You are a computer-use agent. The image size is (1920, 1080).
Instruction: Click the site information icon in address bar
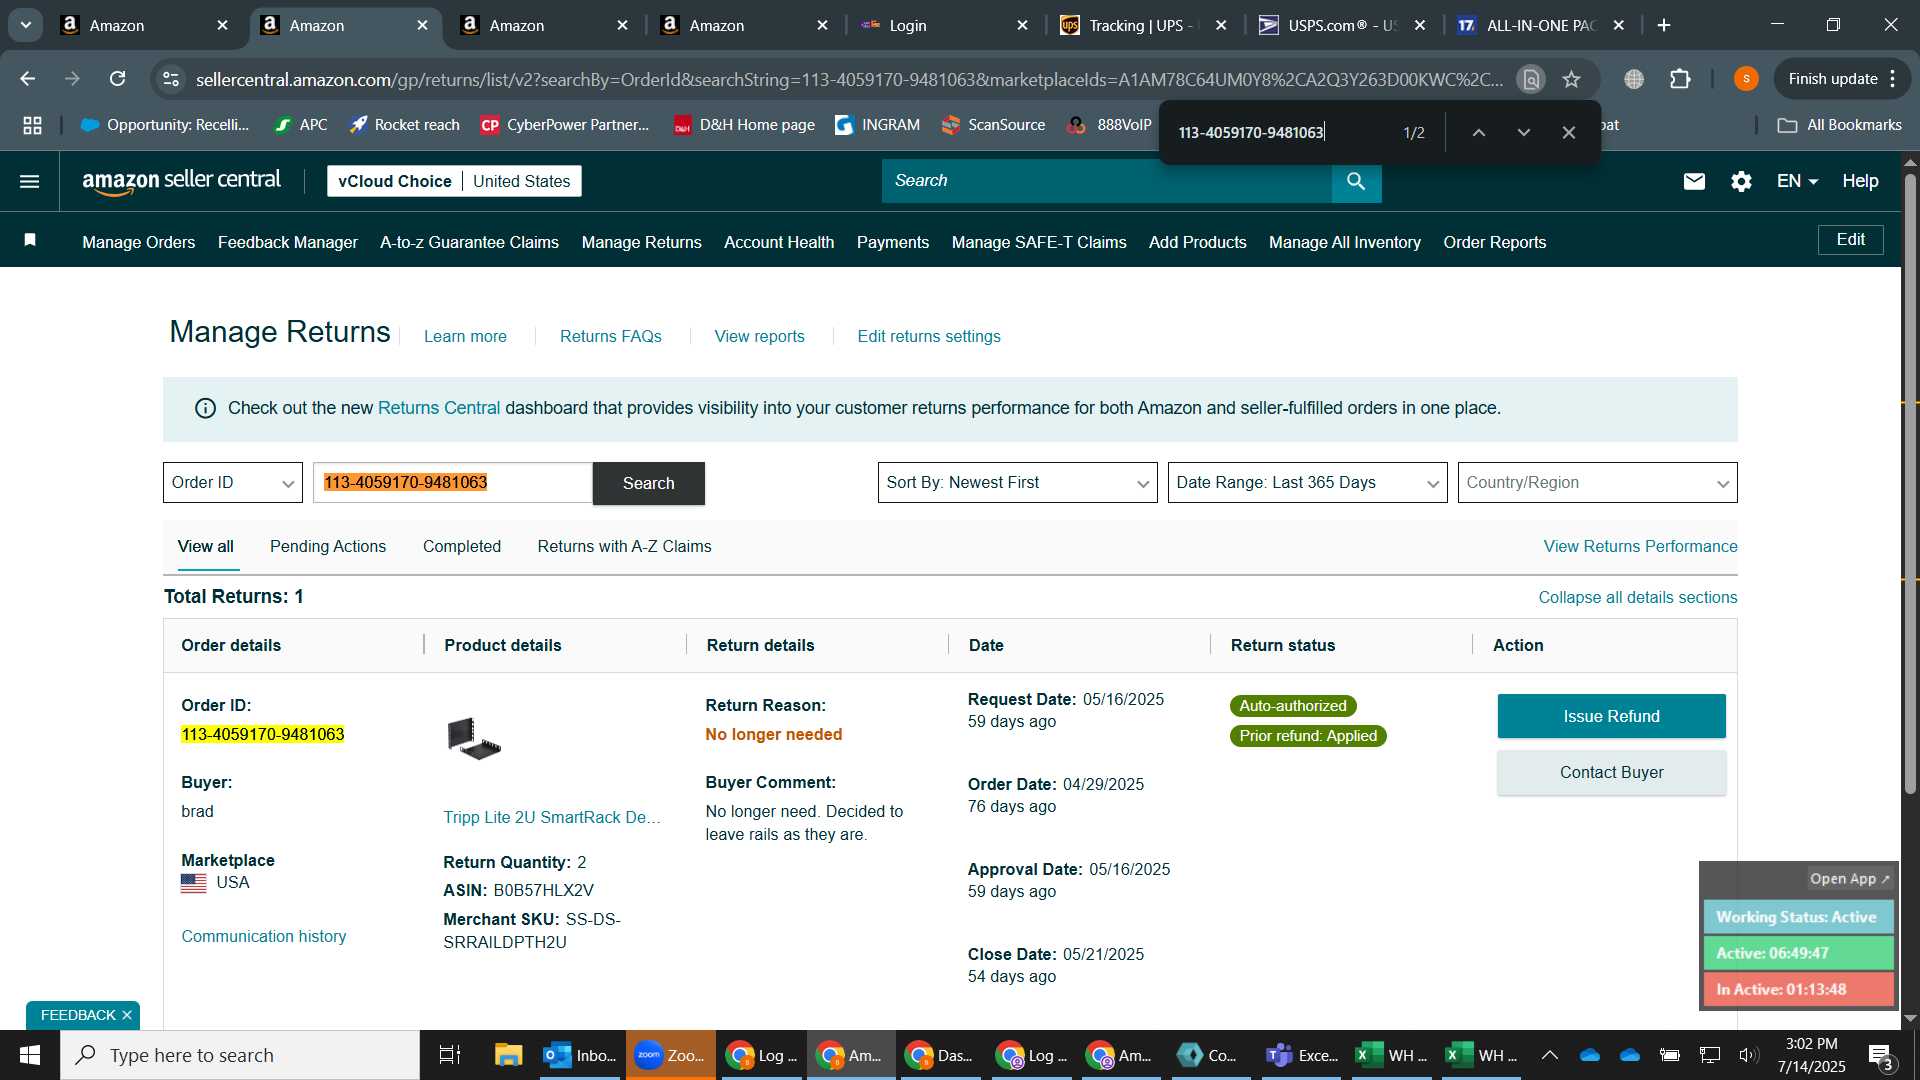[x=172, y=79]
